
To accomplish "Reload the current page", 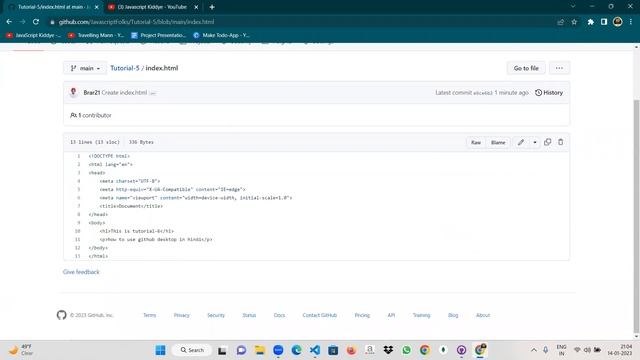I will [36, 22].
